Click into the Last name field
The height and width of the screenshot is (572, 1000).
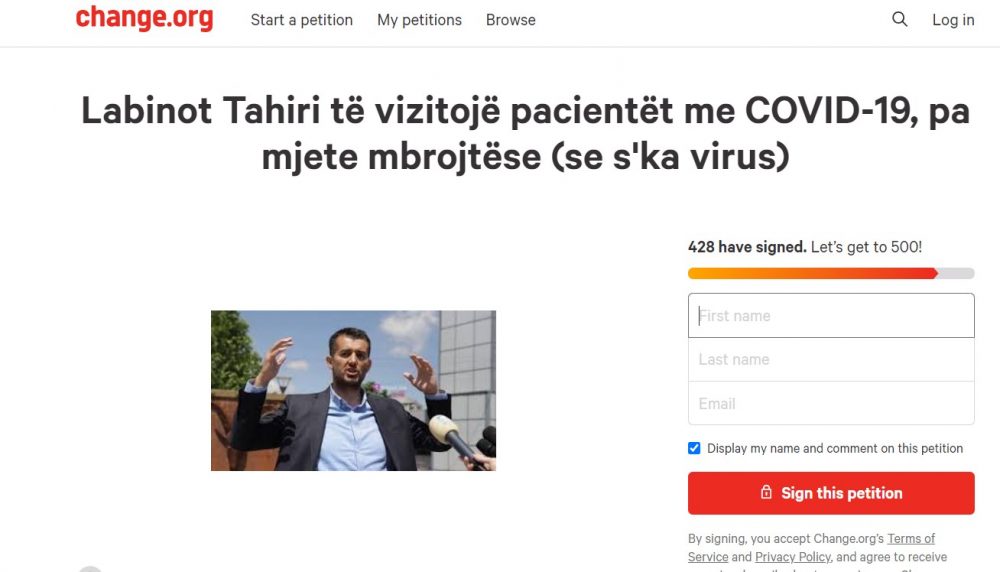click(x=831, y=360)
